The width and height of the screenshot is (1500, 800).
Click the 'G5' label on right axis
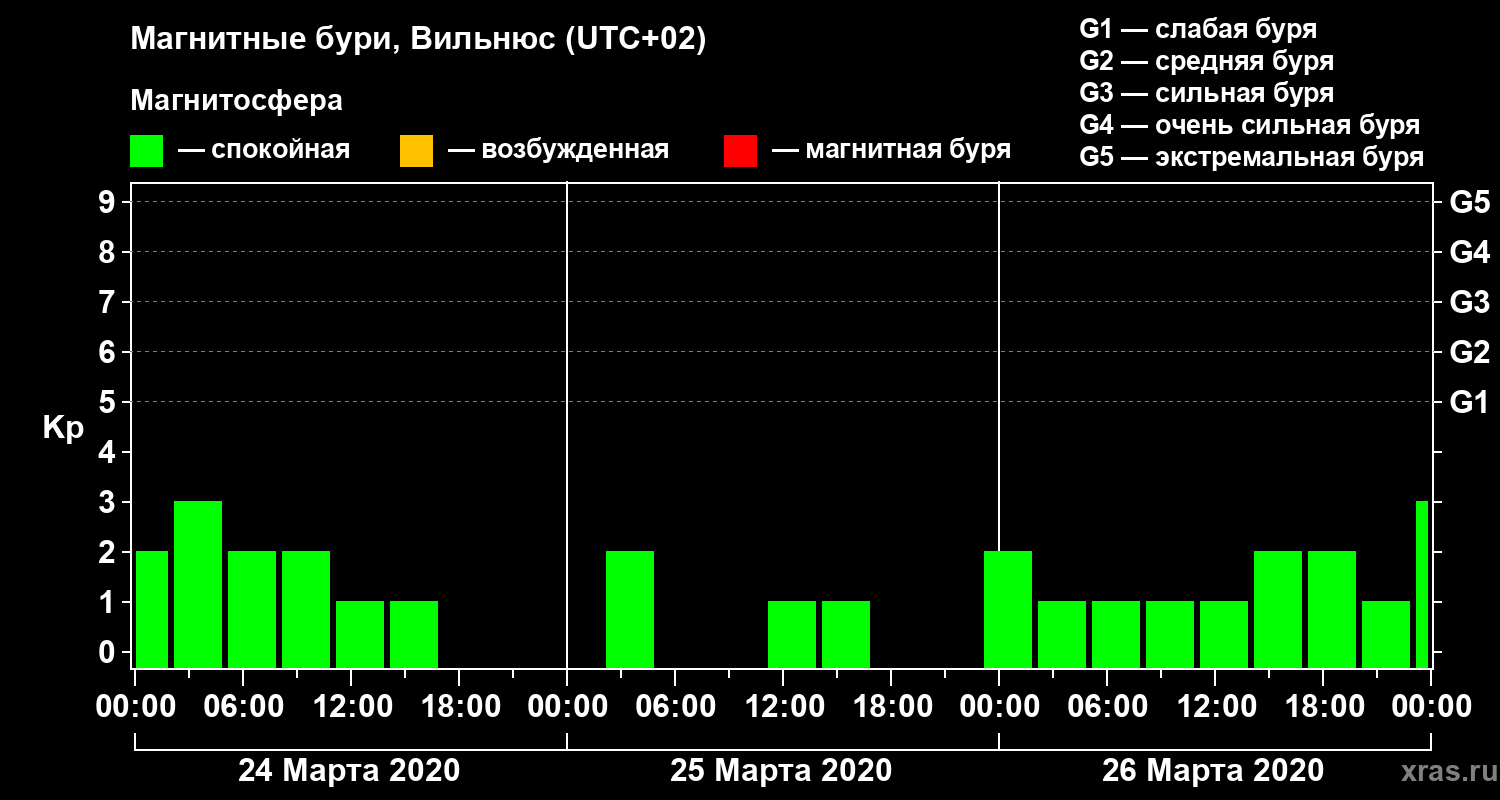click(1469, 202)
